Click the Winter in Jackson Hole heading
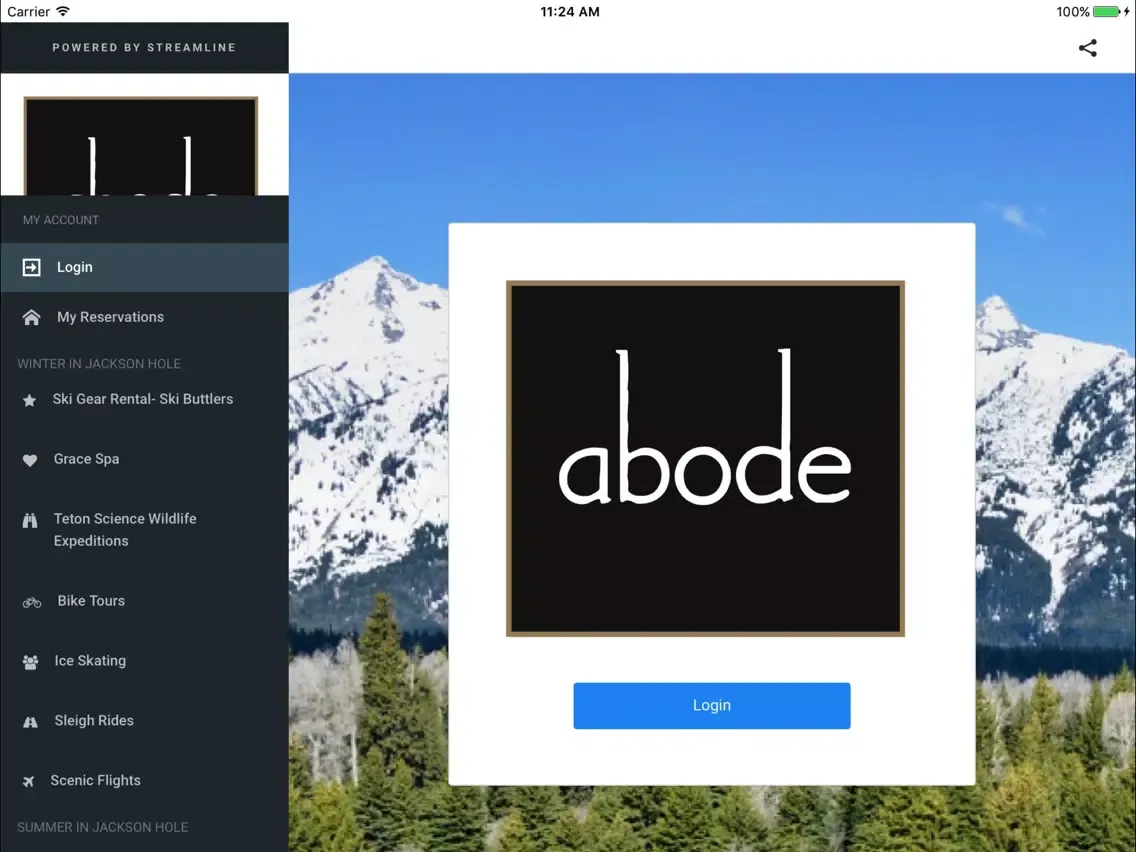The height and width of the screenshot is (852, 1136). 99,364
